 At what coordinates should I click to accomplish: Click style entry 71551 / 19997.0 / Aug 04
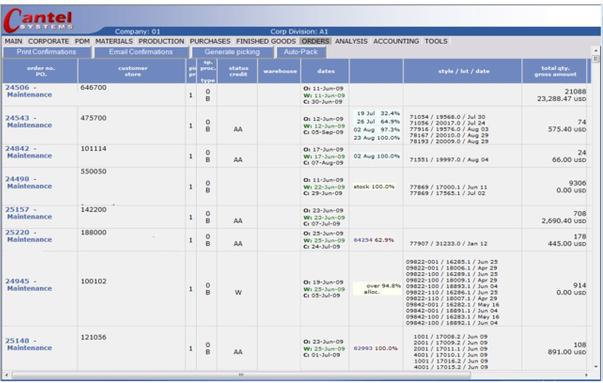click(x=449, y=160)
